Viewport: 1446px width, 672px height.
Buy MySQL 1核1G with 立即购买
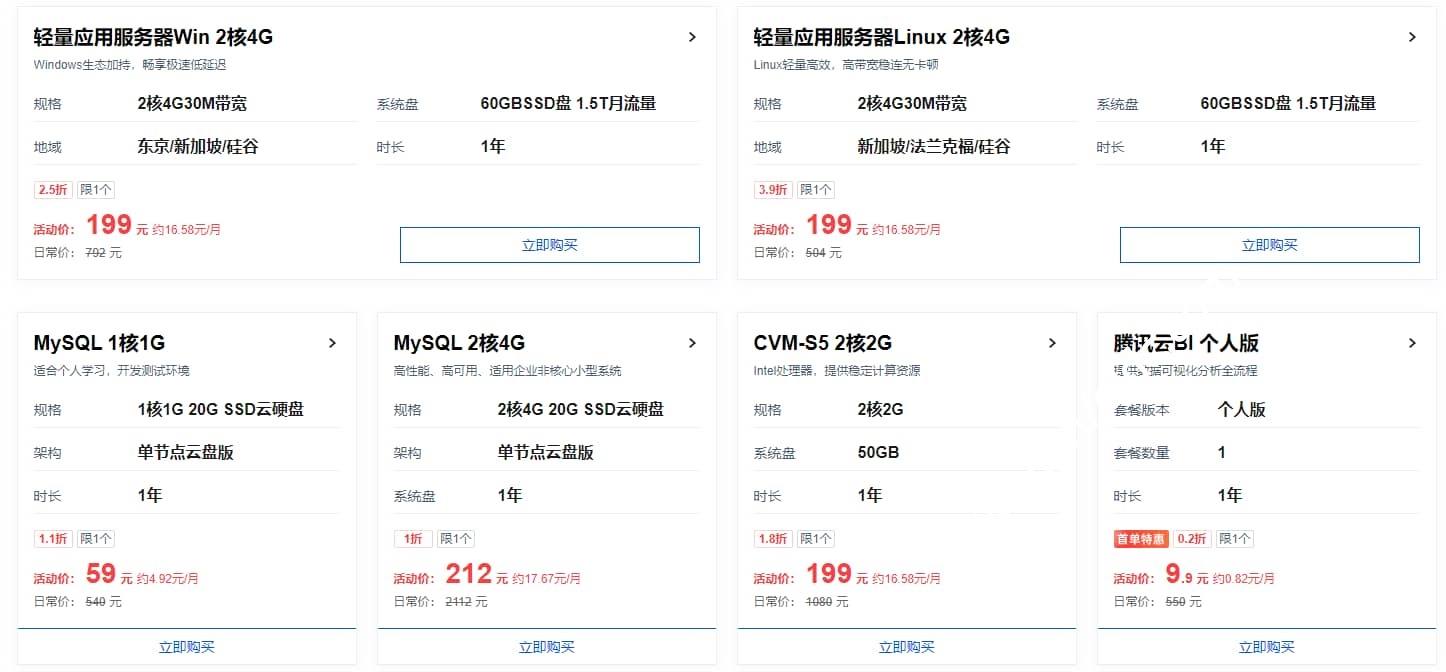187,647
